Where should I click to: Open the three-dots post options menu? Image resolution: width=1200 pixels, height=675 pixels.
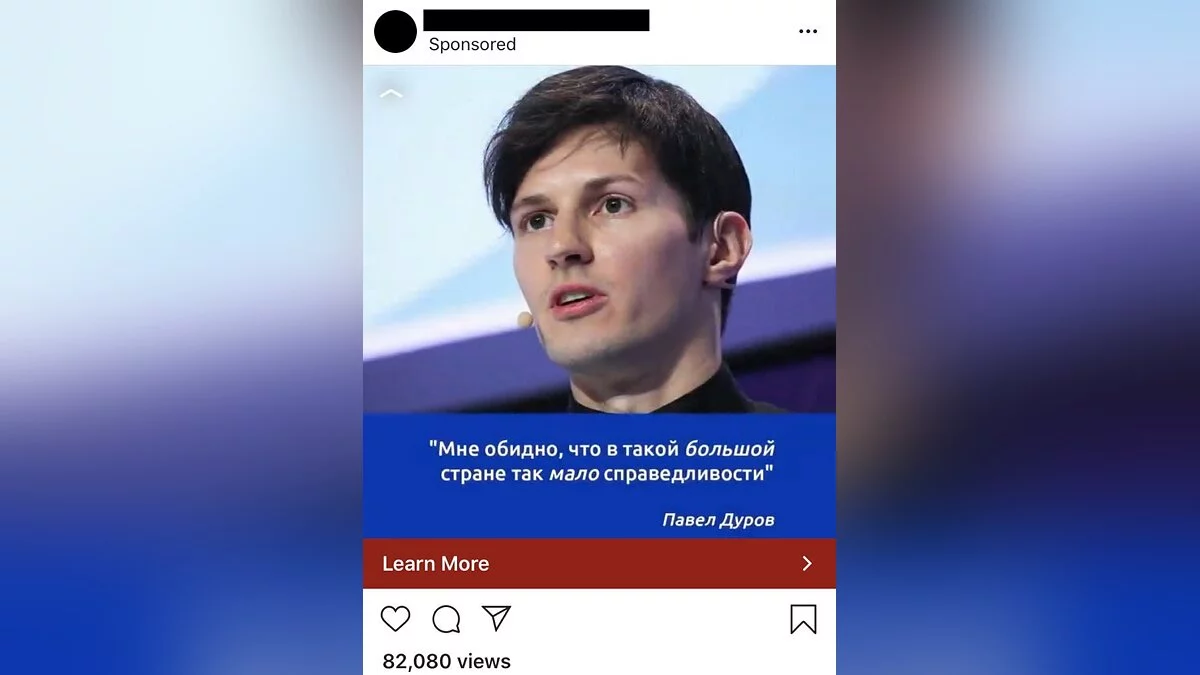tap(808, 32)
